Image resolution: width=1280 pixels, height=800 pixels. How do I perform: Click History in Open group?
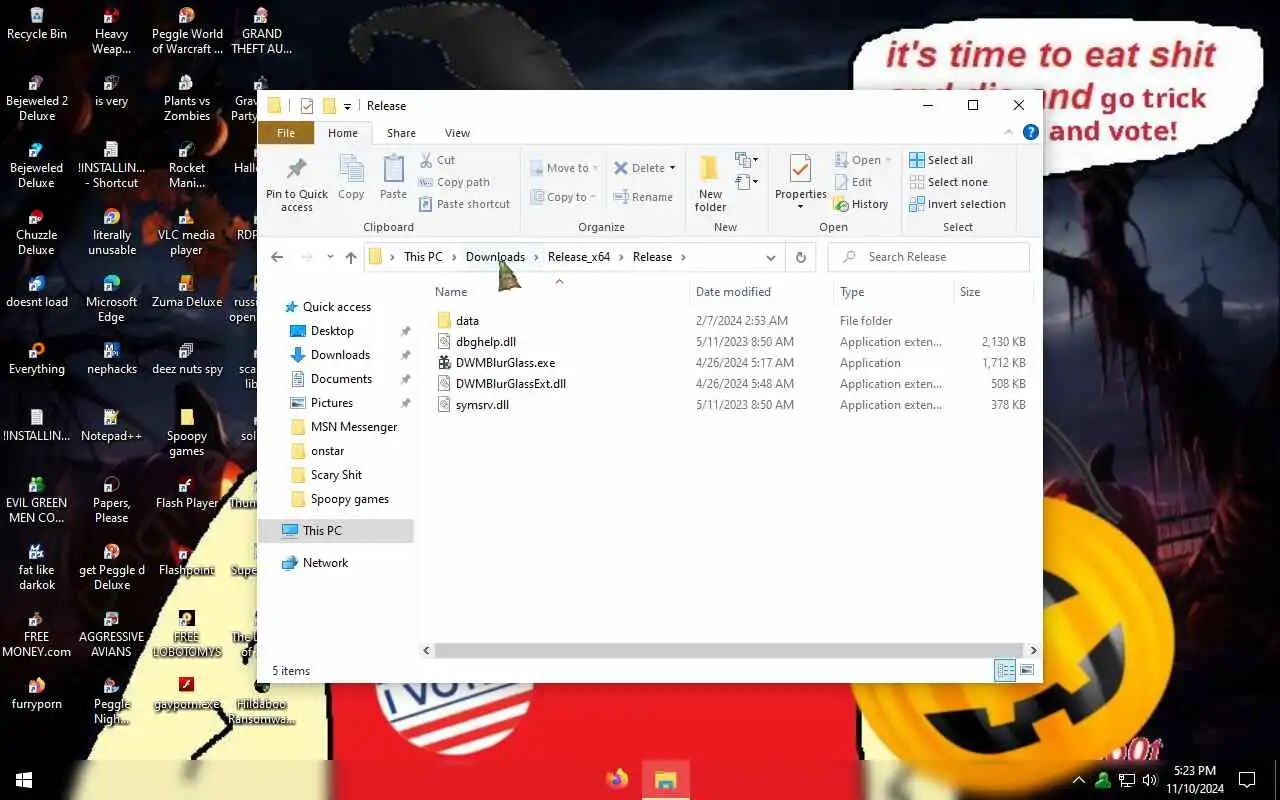point(861,204)
